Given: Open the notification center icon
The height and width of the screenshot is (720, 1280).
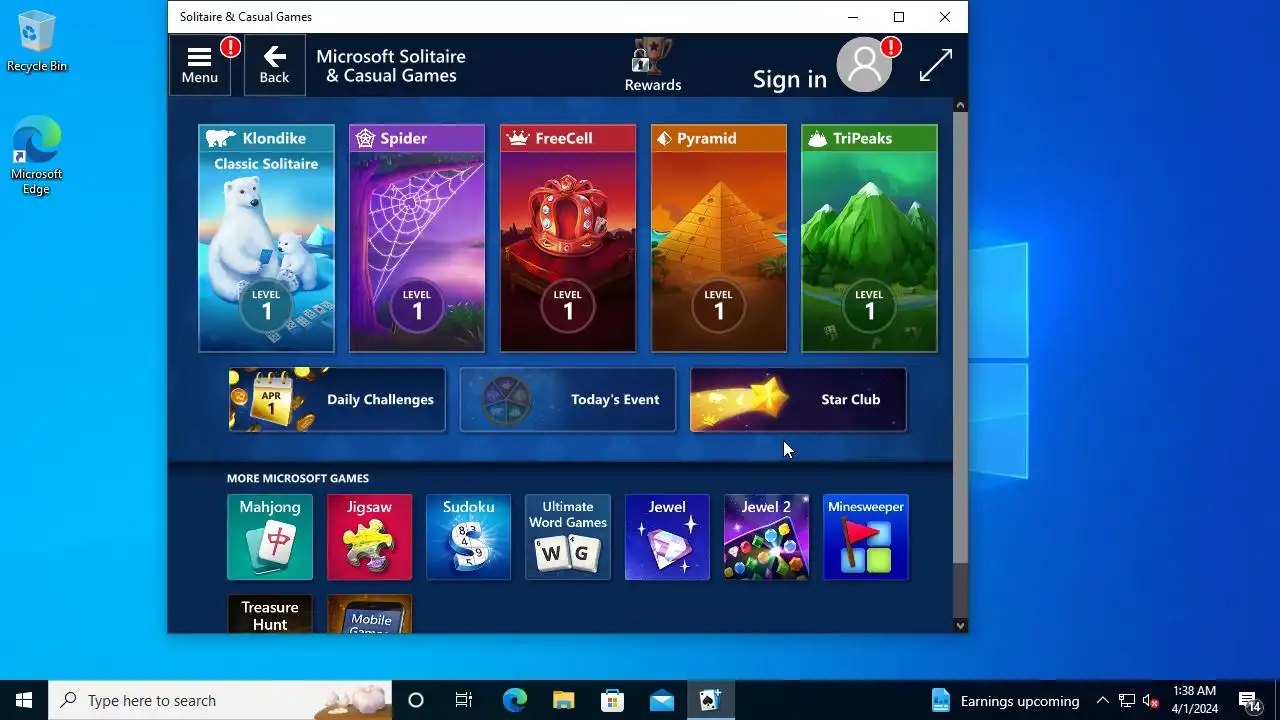Looking at the screenshot, I should click(1249, 701).
